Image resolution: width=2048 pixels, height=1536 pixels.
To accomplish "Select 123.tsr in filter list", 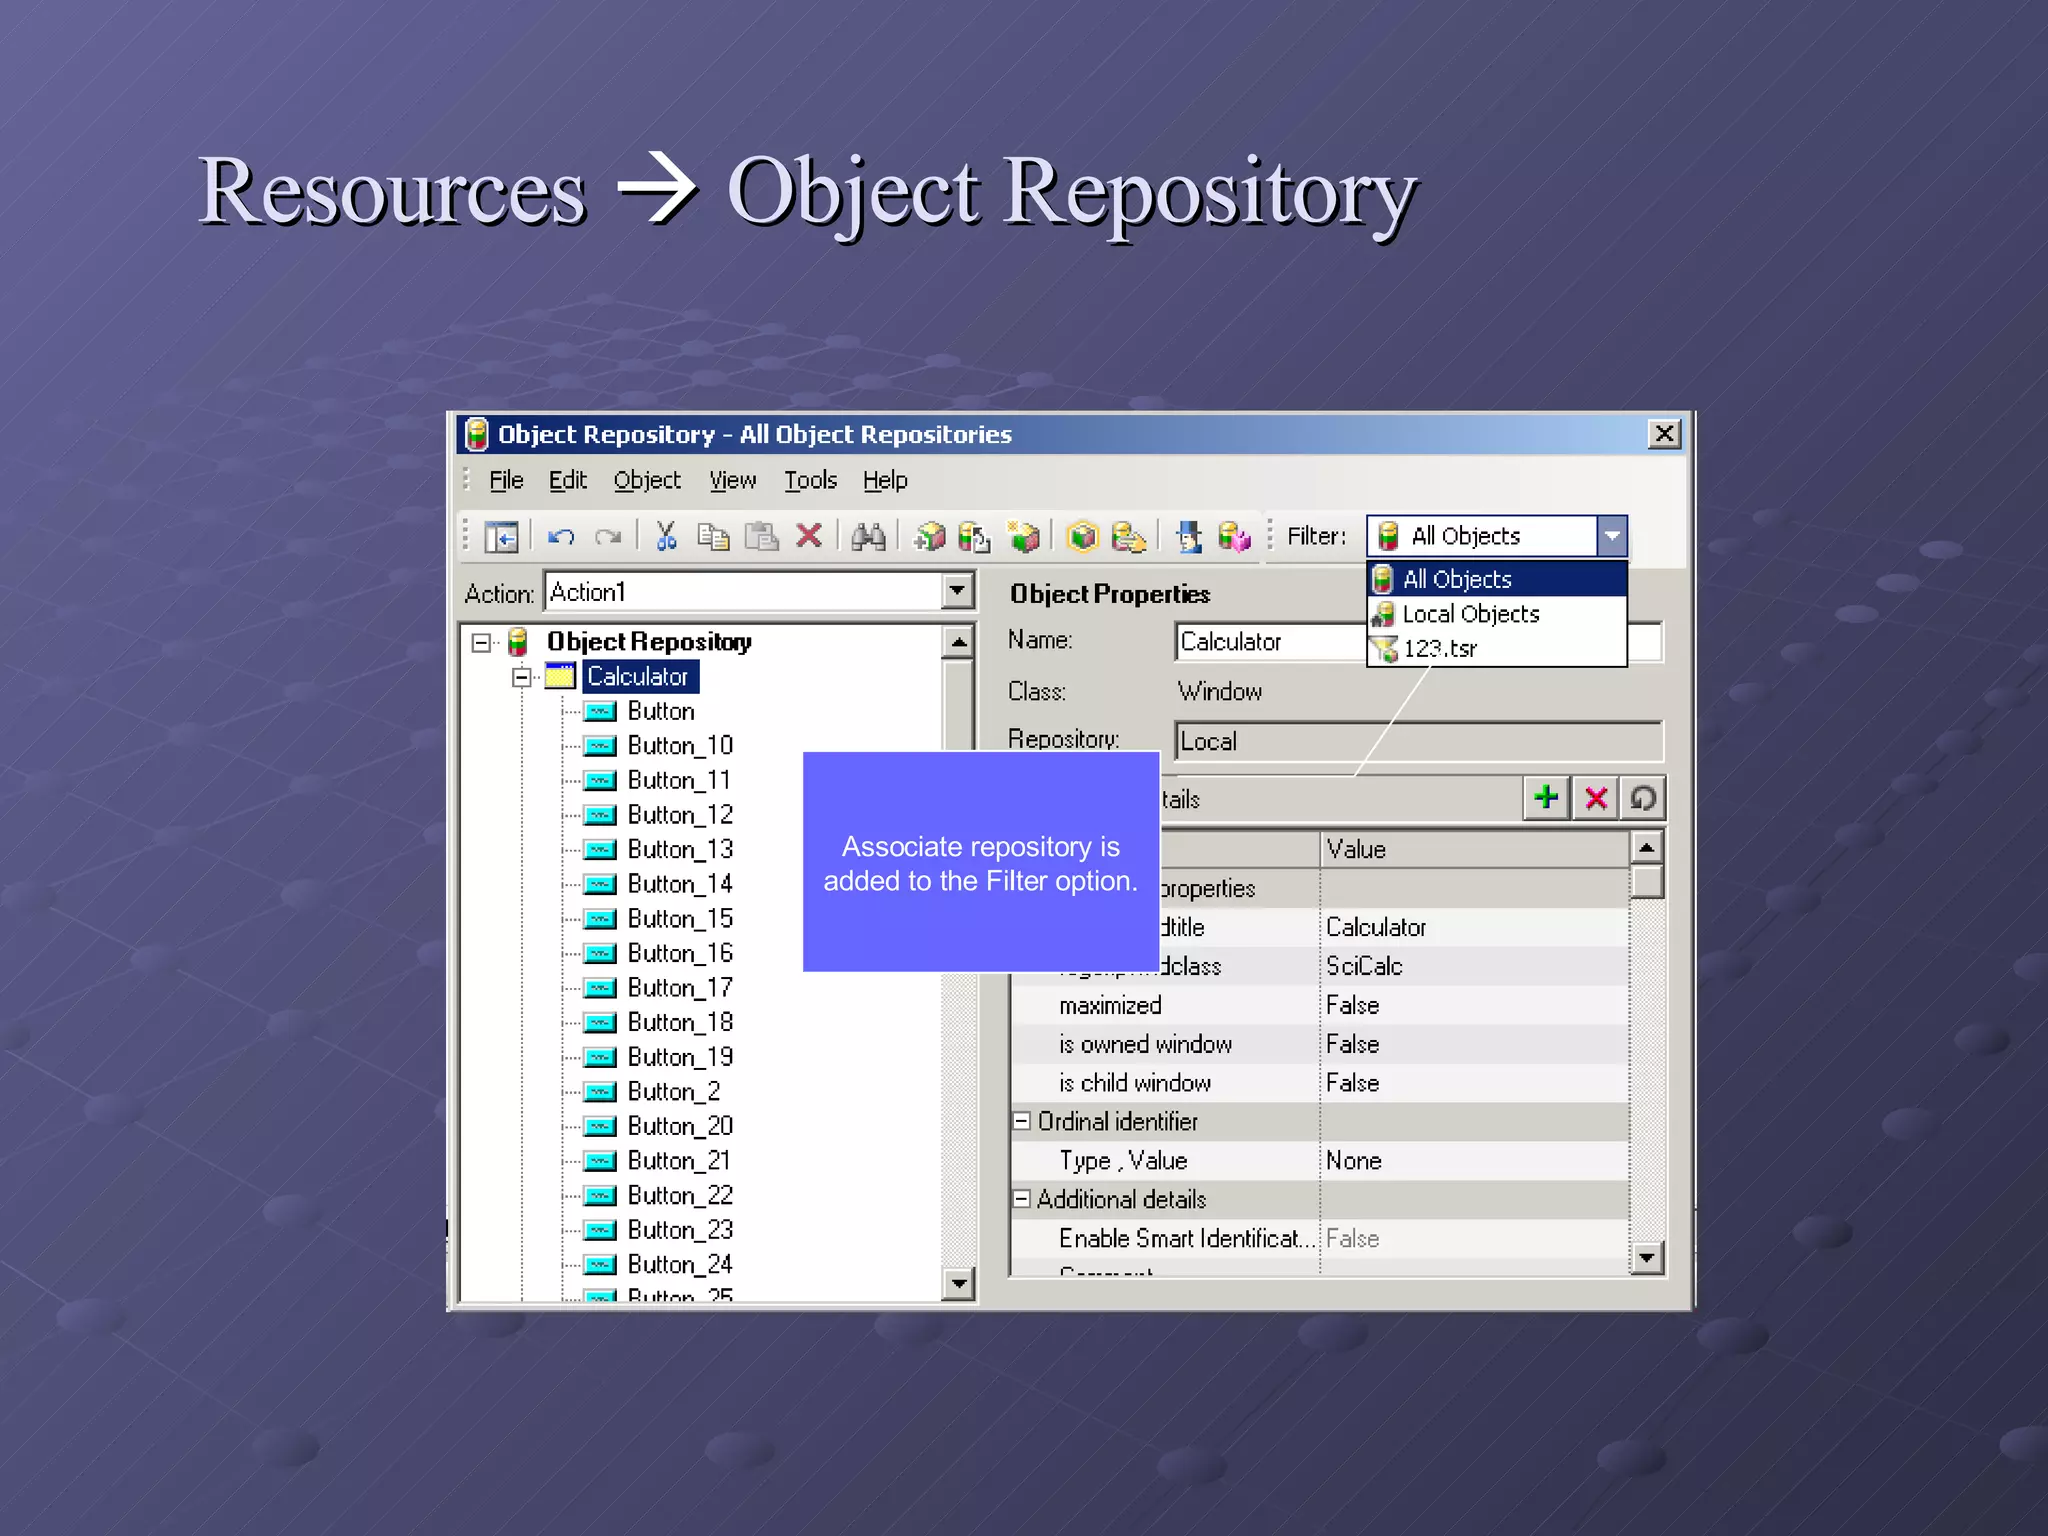I will pos(1497,648).
